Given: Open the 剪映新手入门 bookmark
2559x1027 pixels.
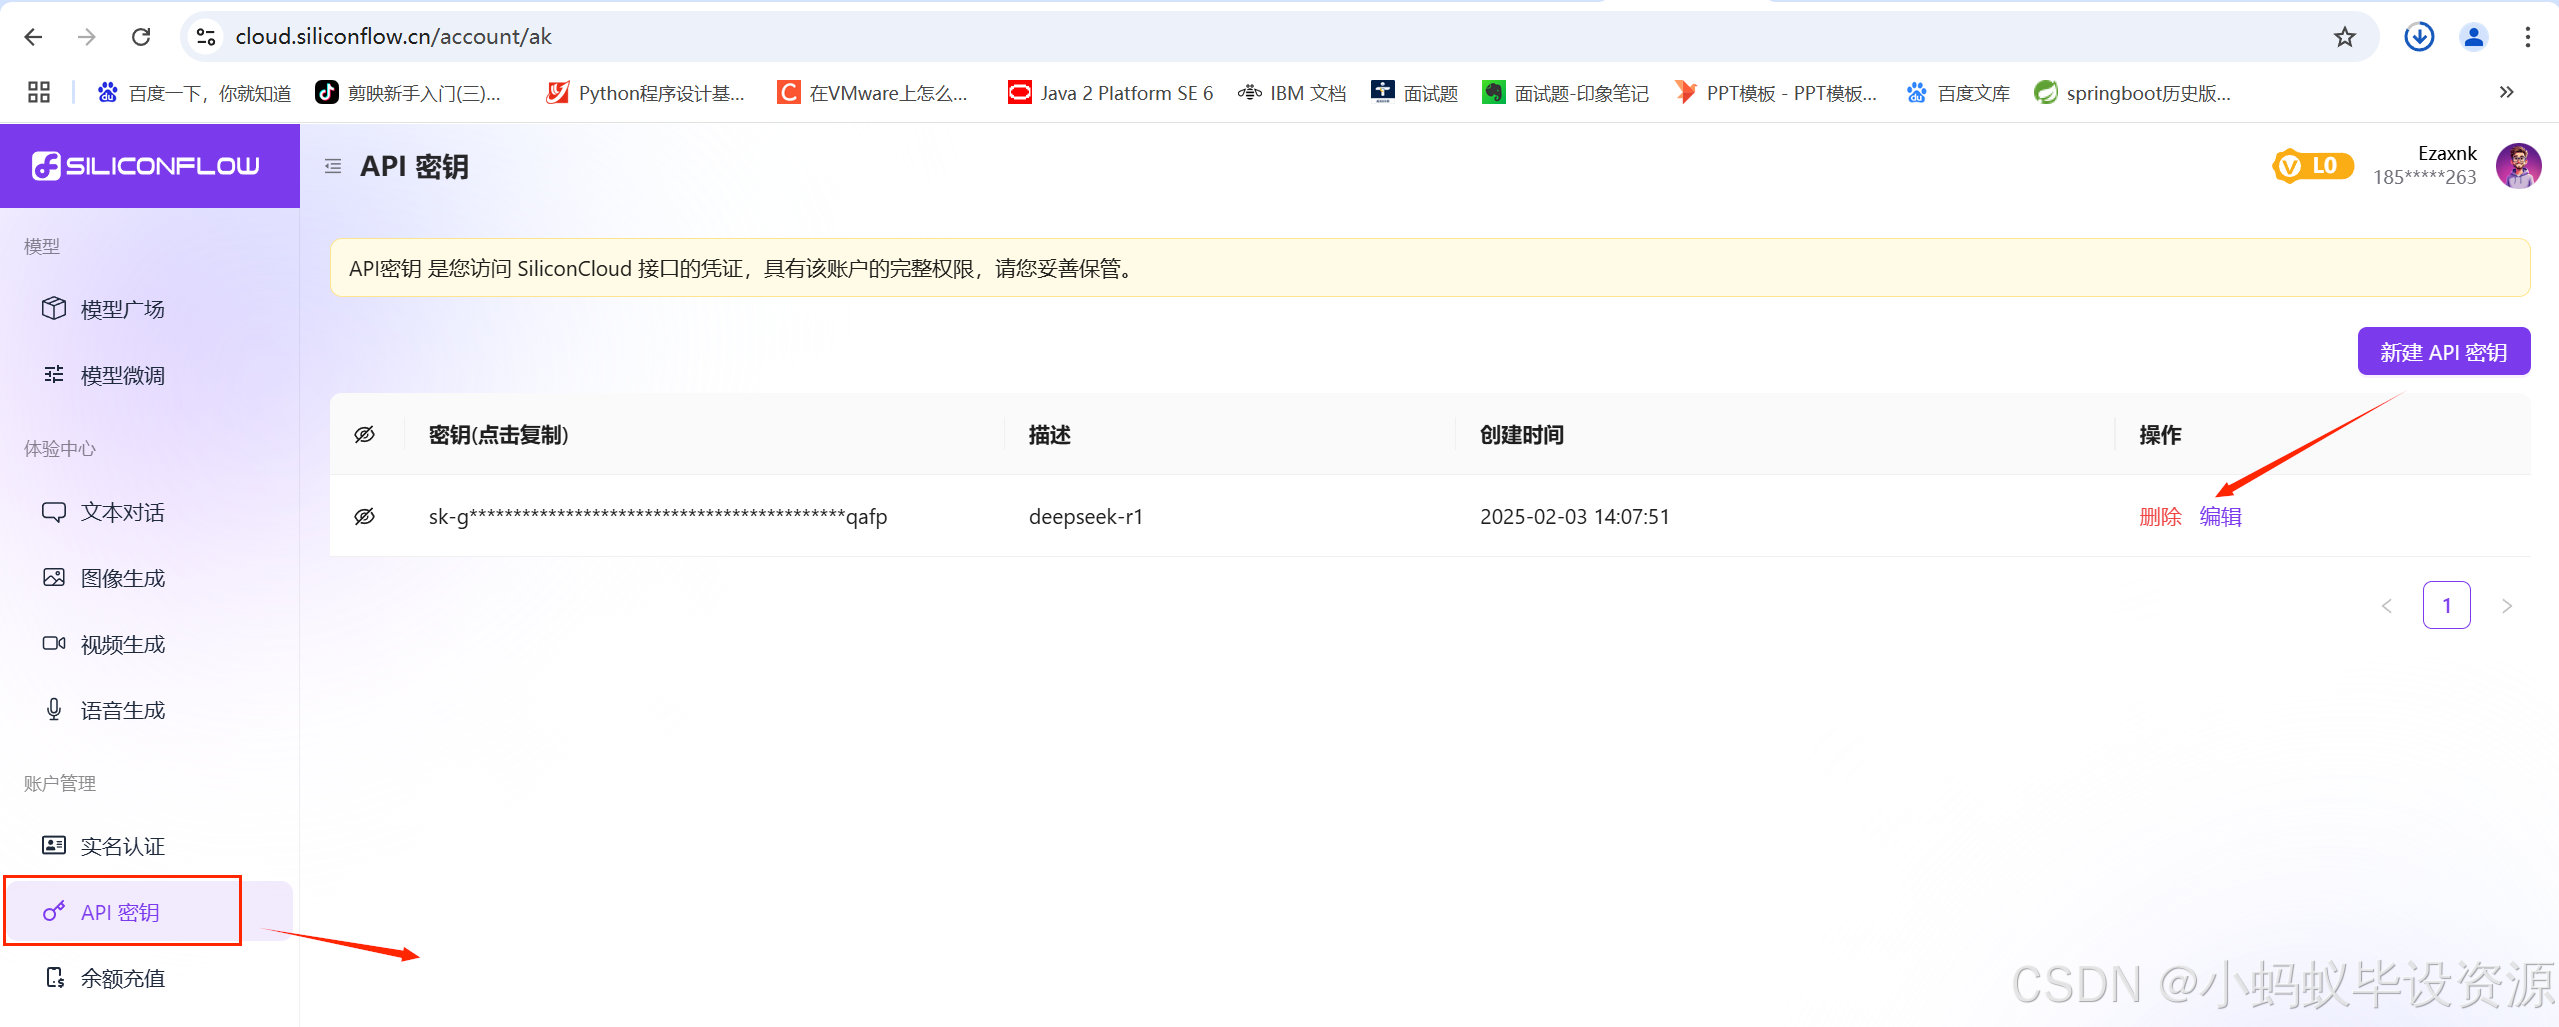Looking at the screenshot, I should [x=408, y=93].
